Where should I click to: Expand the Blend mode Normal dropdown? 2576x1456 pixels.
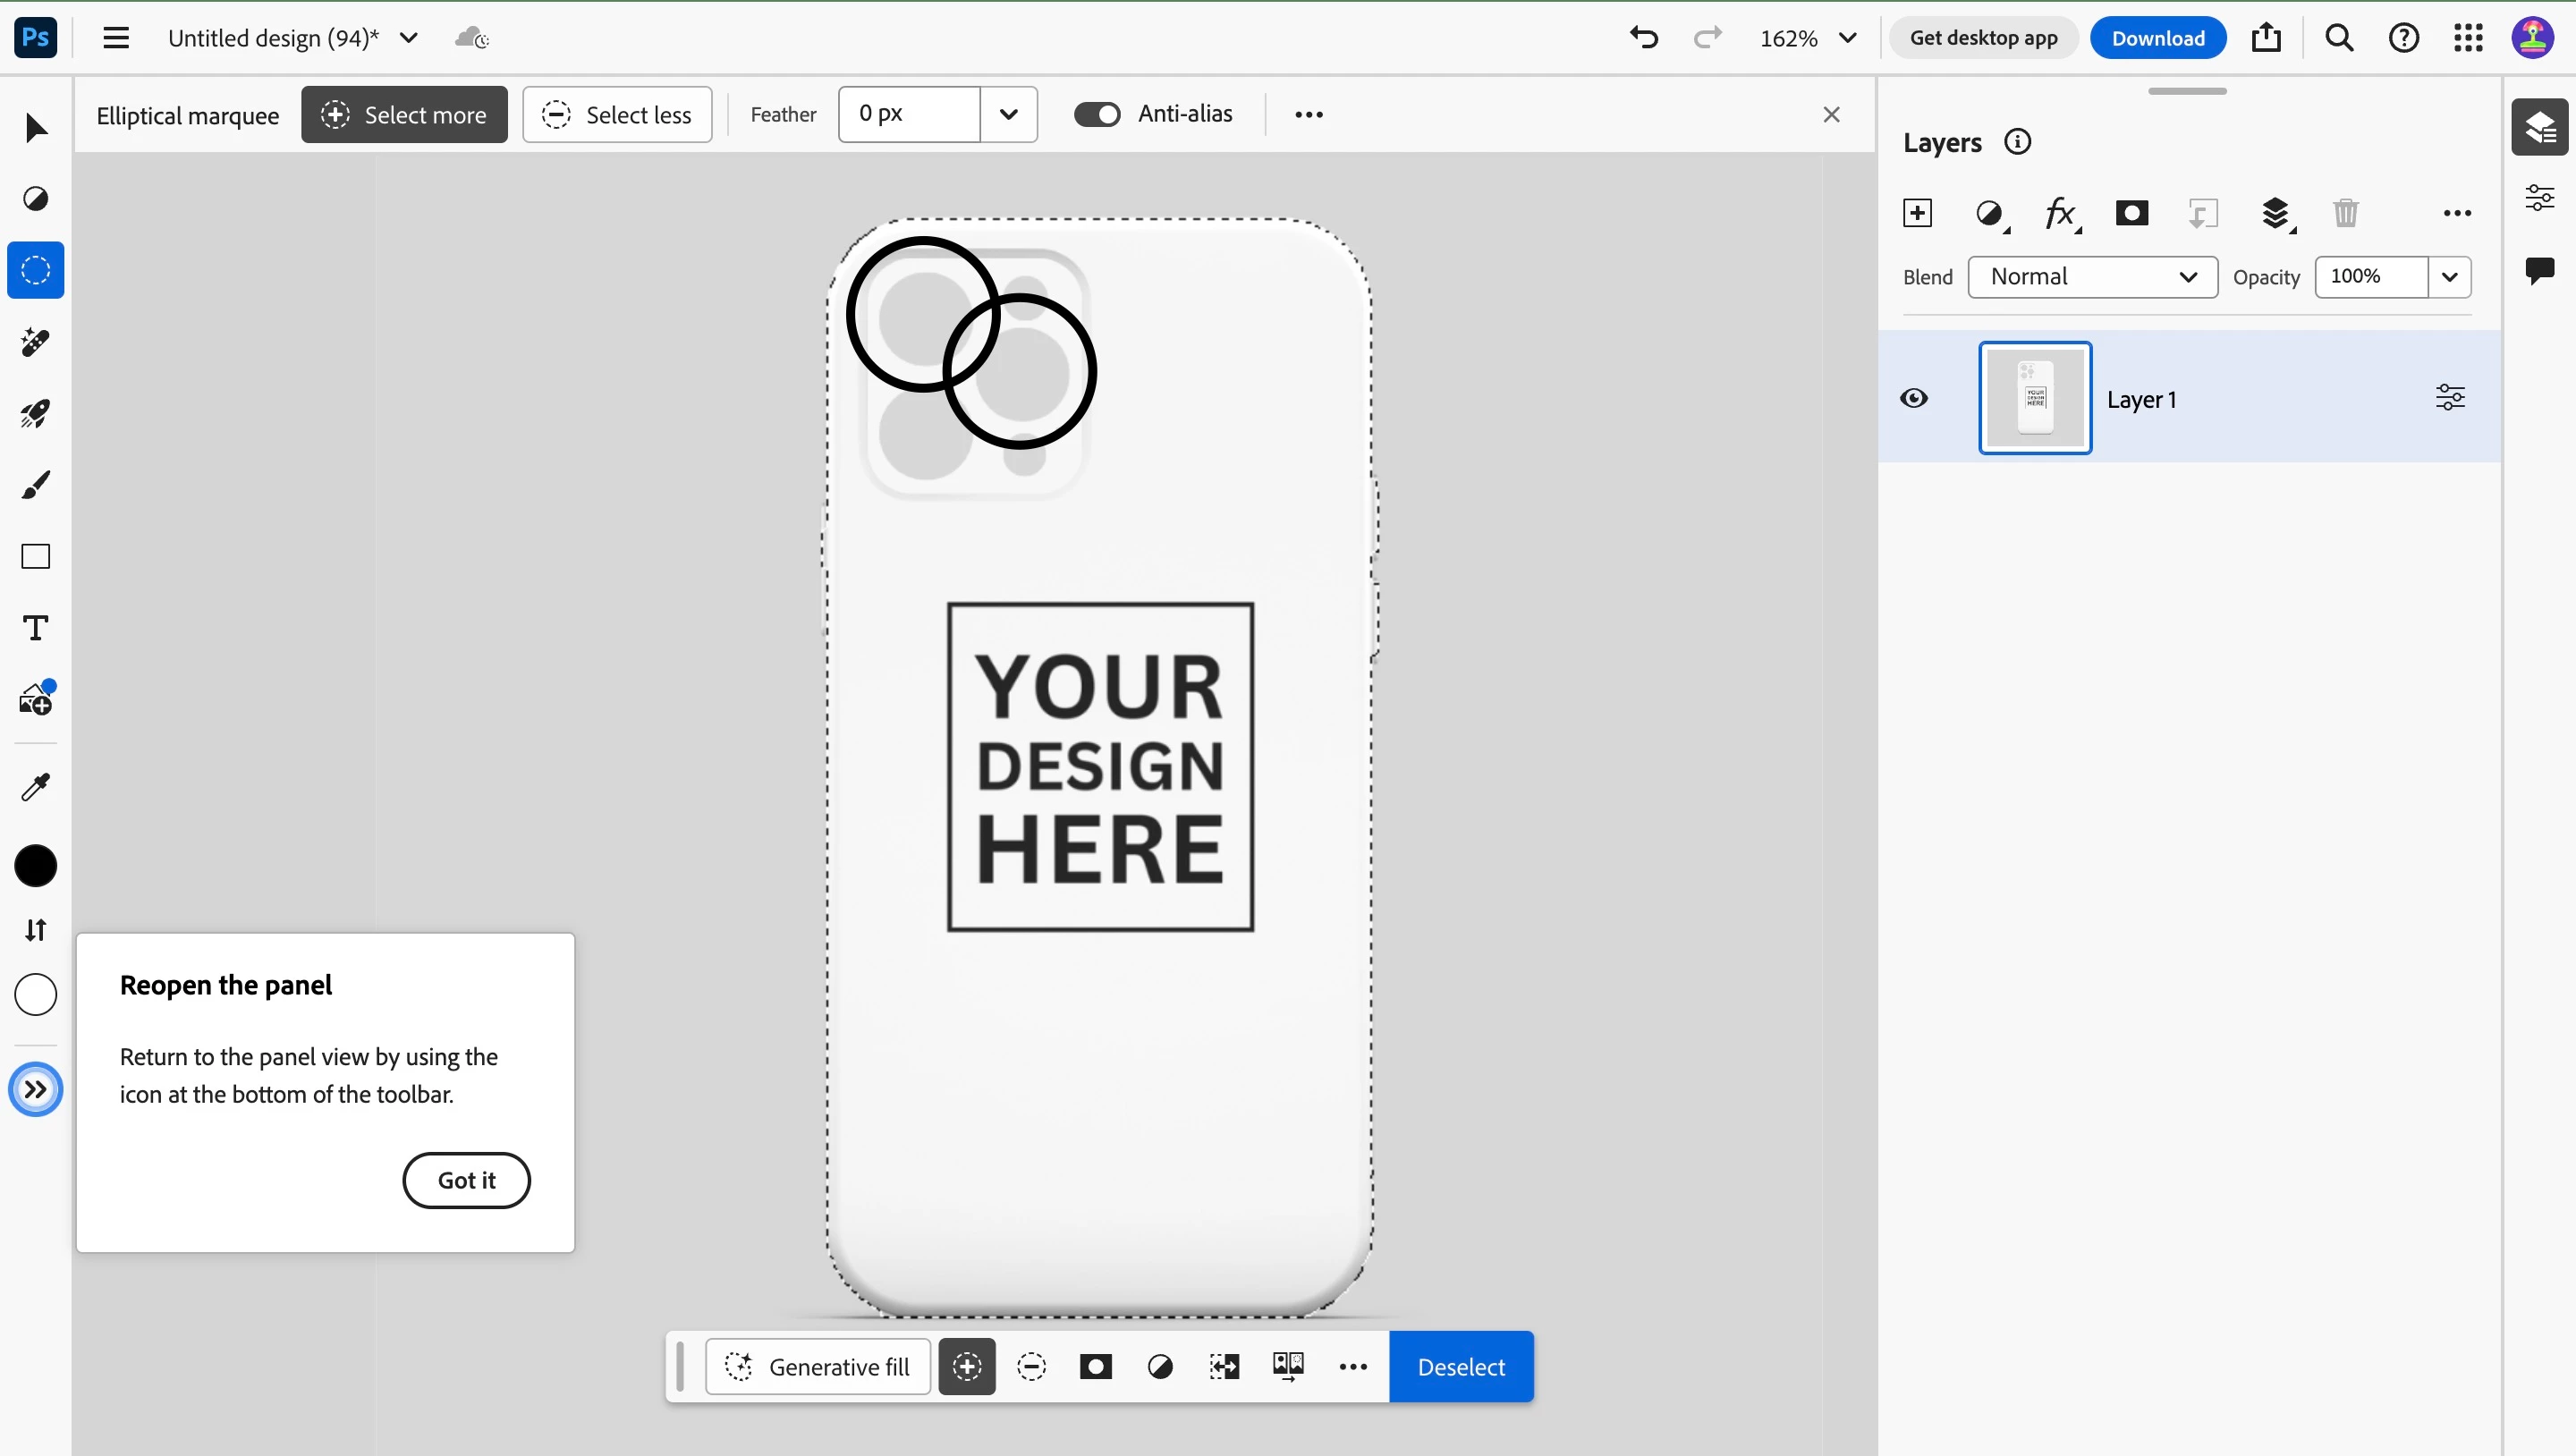tap(2092, 277)
